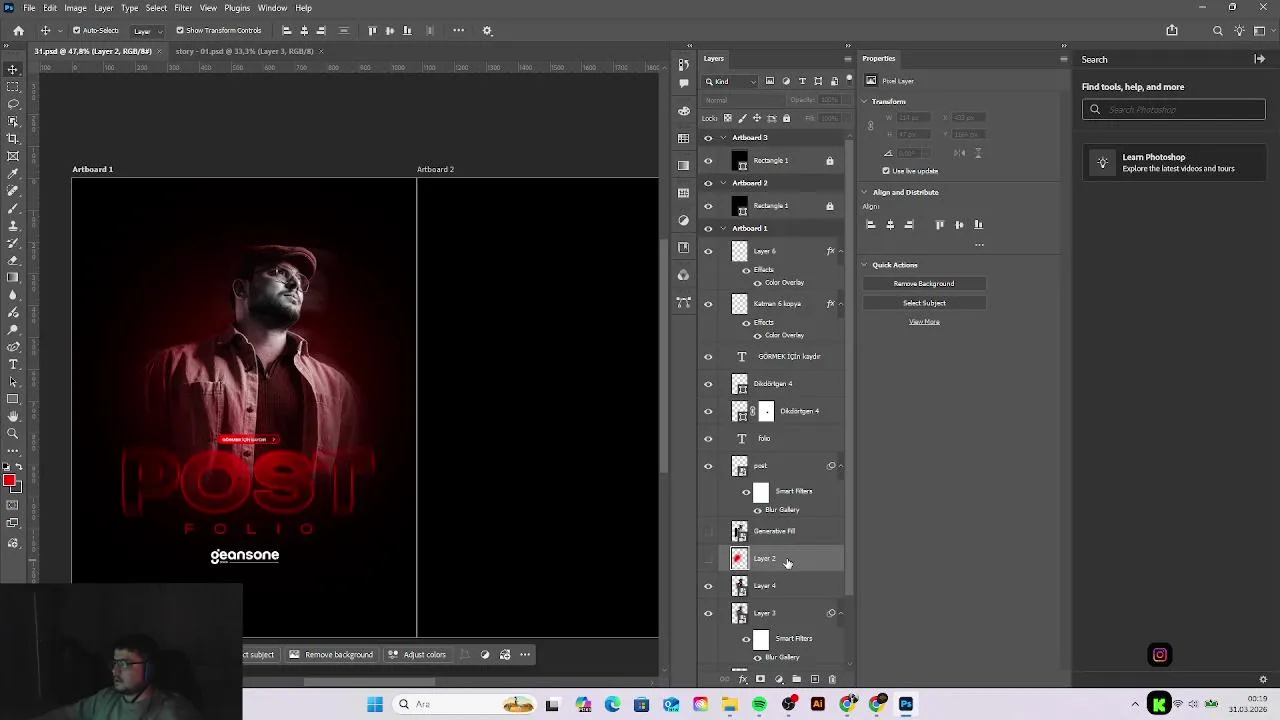Viewport: 1280px width, 720px height.
Task: Open the Image menu
Action: click(x=75, y=8)
